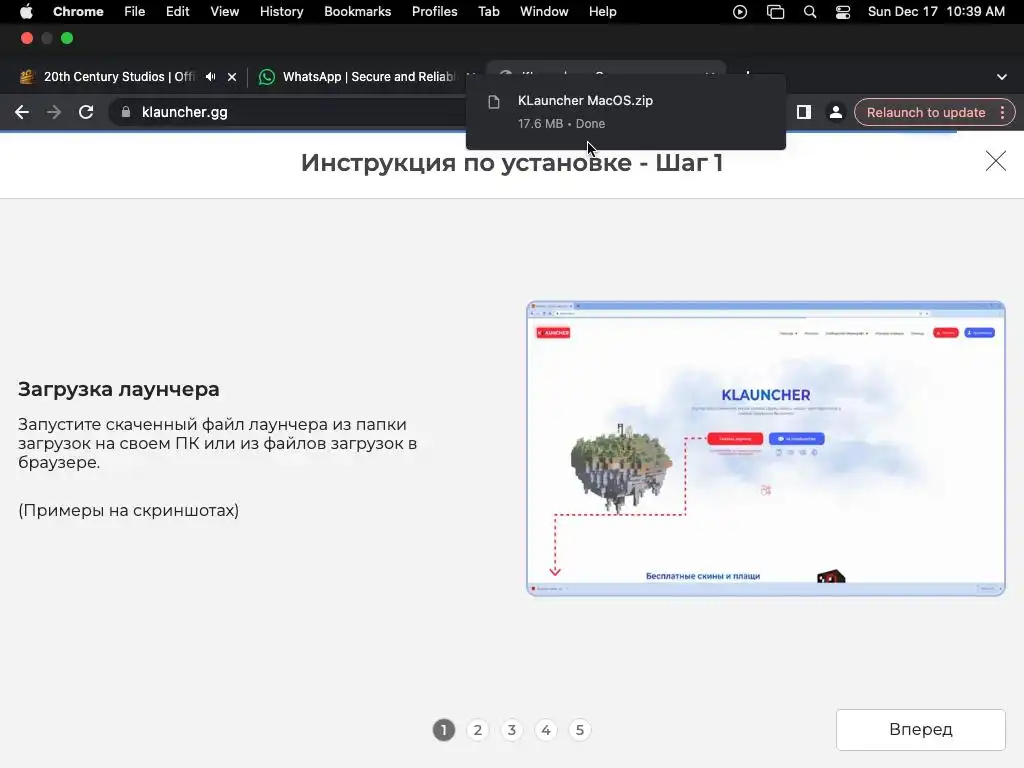Click the Инструкция по установке - Шаг 1 title
Screen dimensions: 1024x768
coord(511,163)
